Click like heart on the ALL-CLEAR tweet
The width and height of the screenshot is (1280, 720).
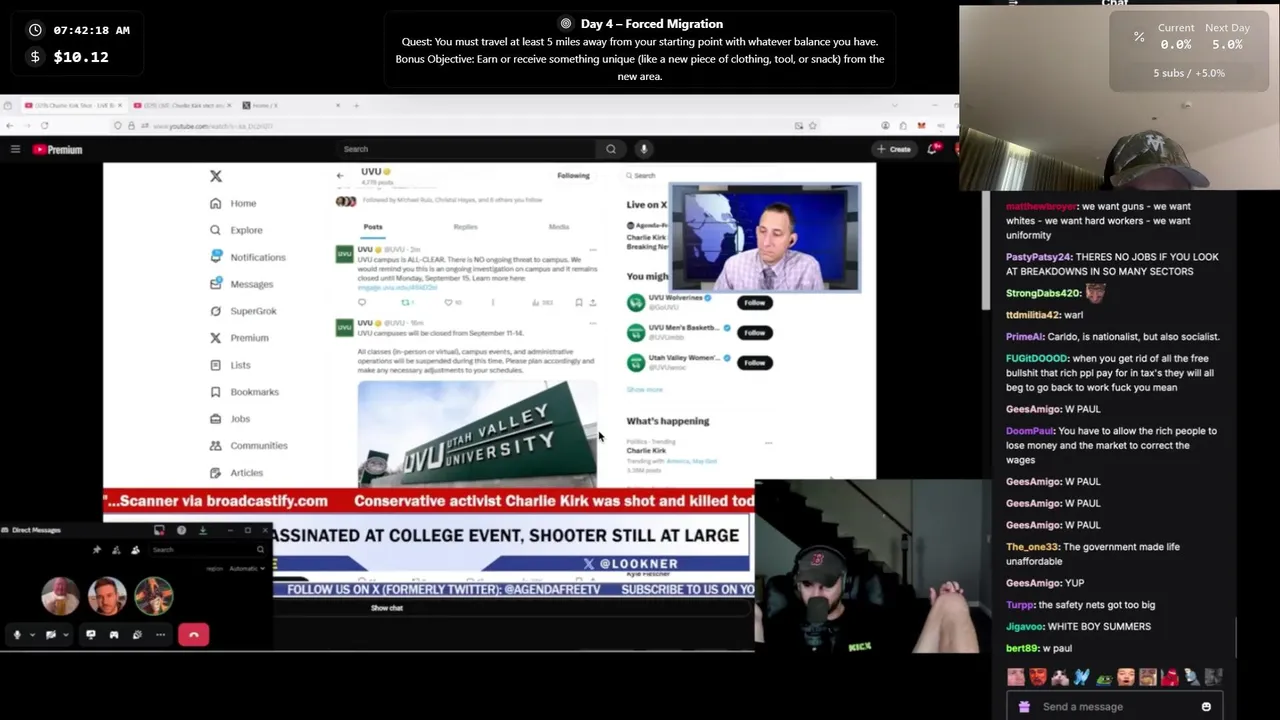[448, 302]
